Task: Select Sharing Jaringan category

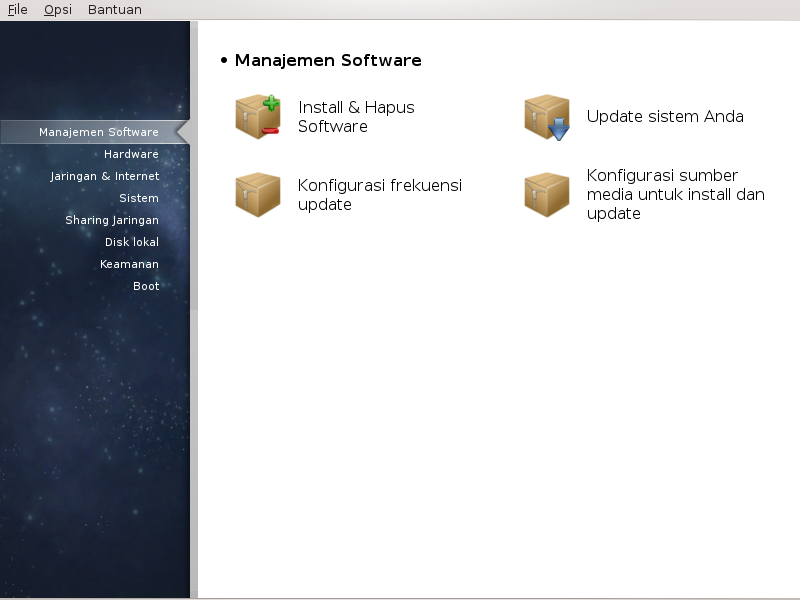Action: 112,220
